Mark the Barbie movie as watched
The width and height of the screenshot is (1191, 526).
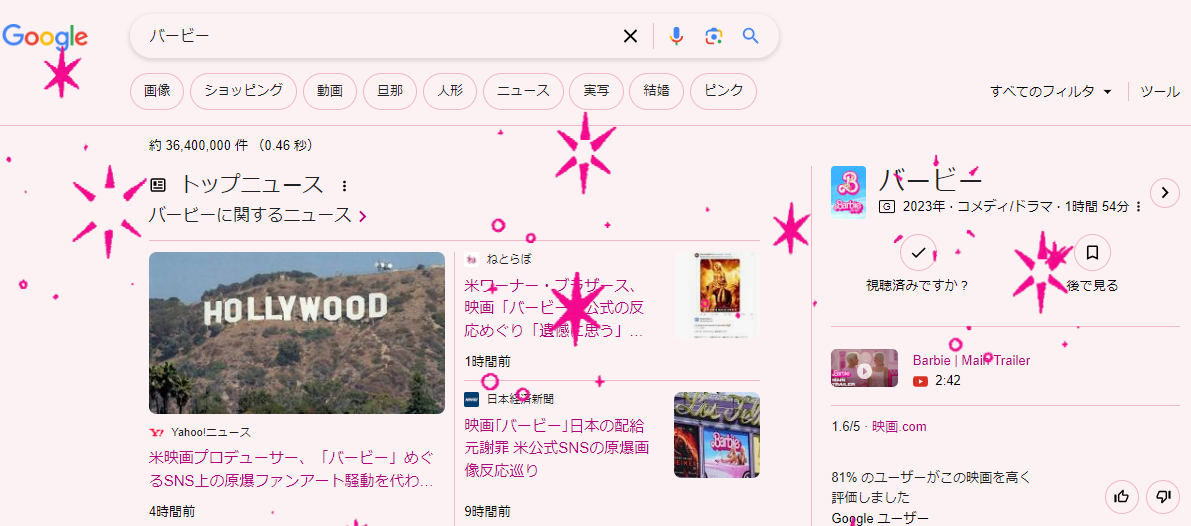coord(918,253)
